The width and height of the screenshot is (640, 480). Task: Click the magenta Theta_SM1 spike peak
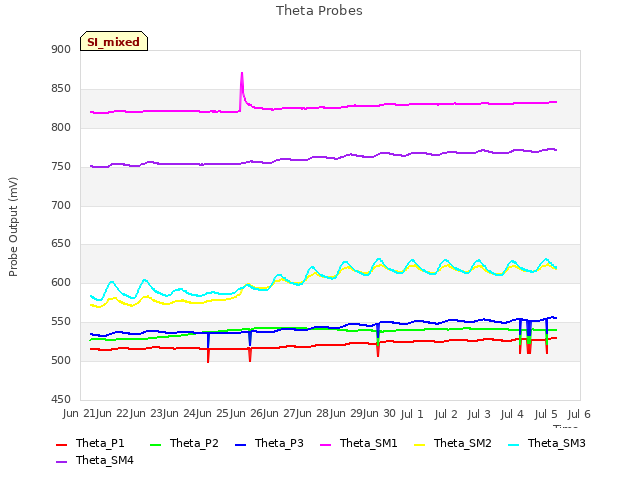pyautogui.click(x=242, y=73)
